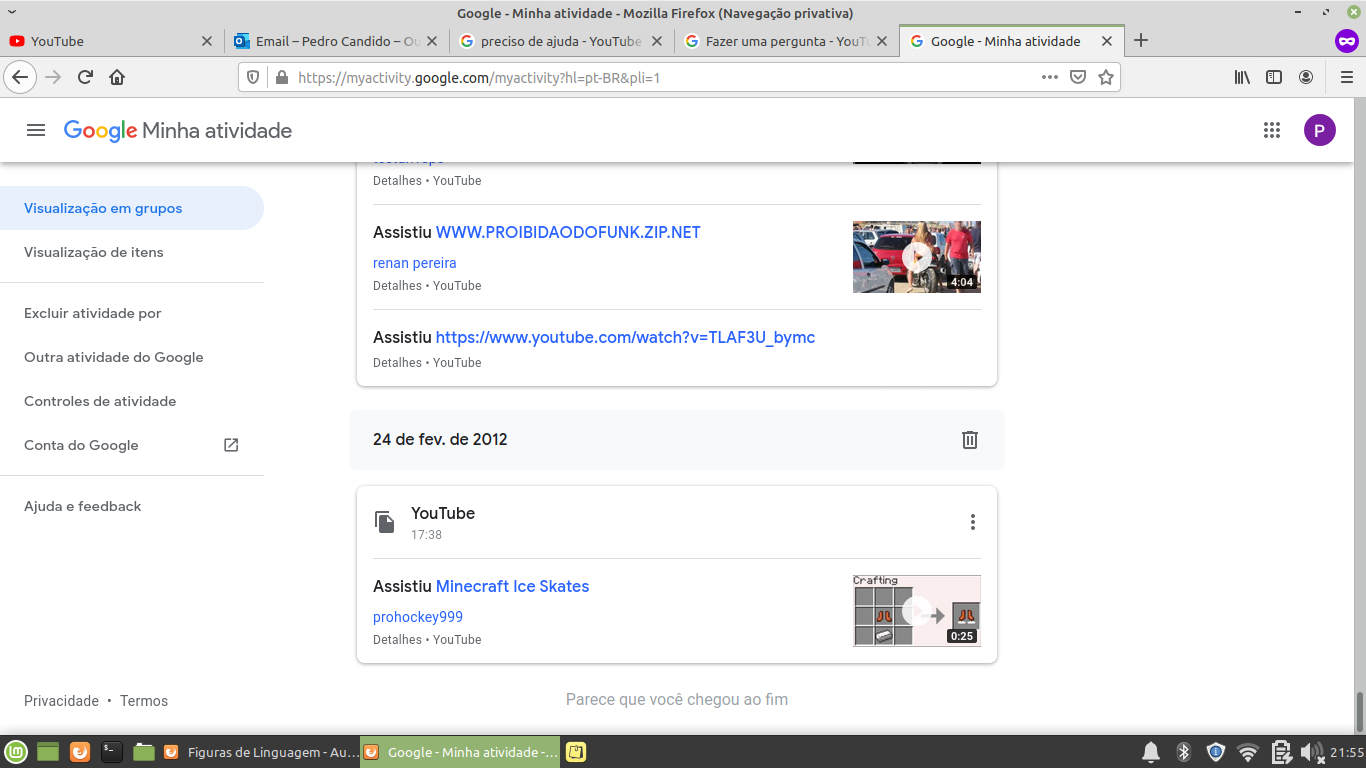Click the browser forward arrow
This screenshot has width=1366, height=768.
[x=53, y=77]
